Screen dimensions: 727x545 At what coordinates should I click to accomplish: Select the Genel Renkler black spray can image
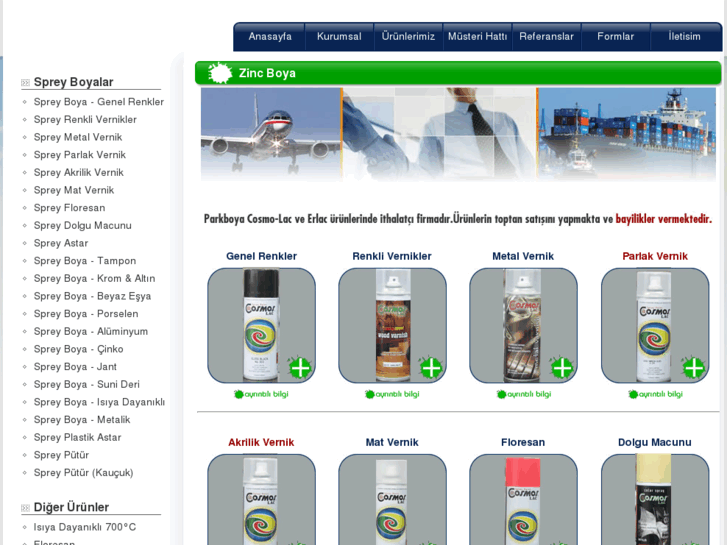point(261,325)
